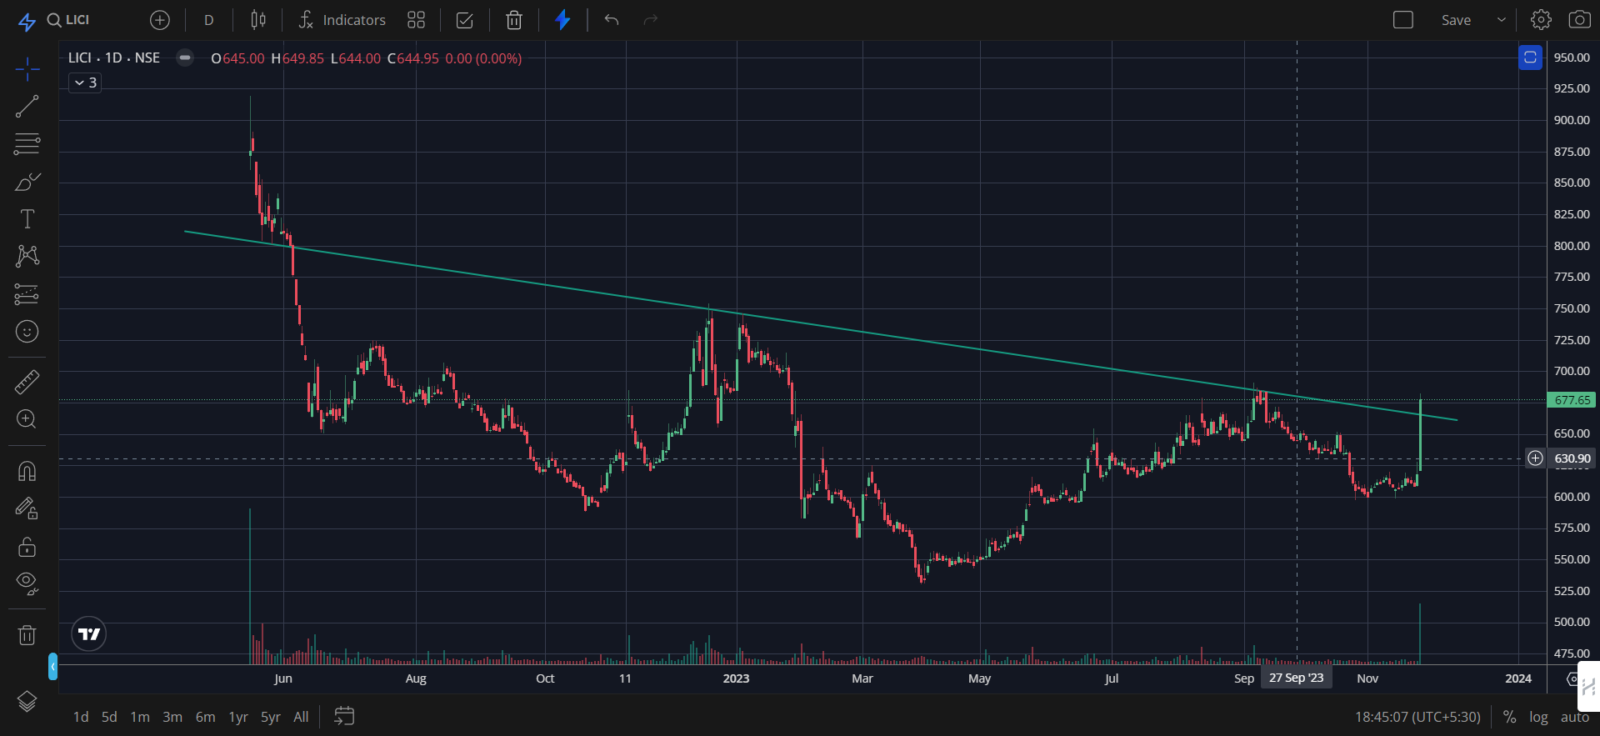Toggle lock all drawings
Screen dimensions: 1600x736
click(27, 547)
